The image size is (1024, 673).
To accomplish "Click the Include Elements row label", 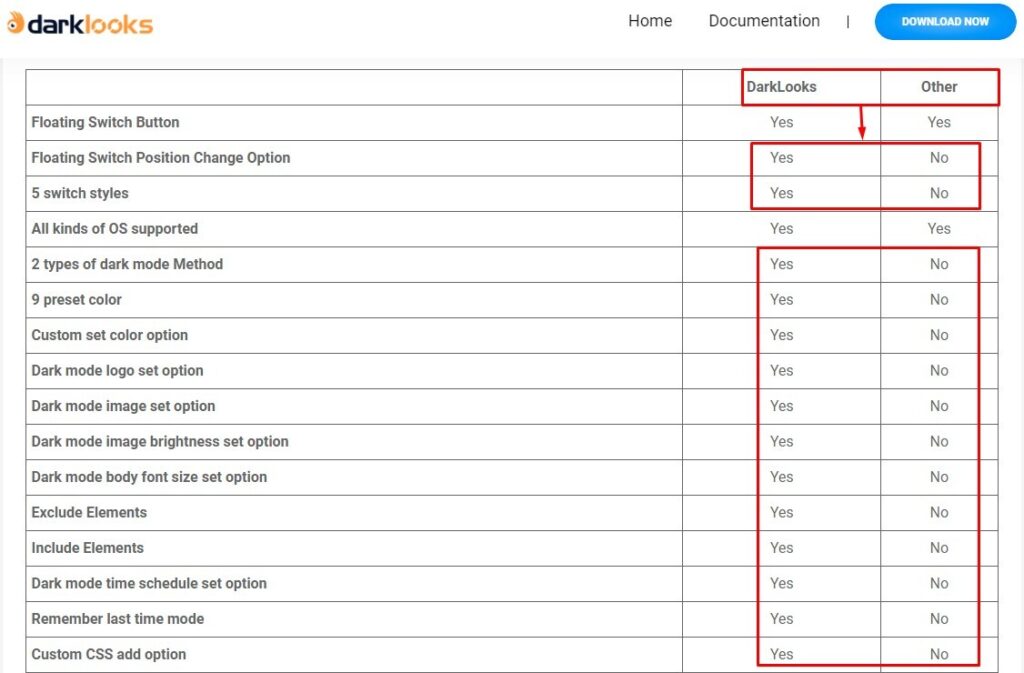I will coord(87,548).
